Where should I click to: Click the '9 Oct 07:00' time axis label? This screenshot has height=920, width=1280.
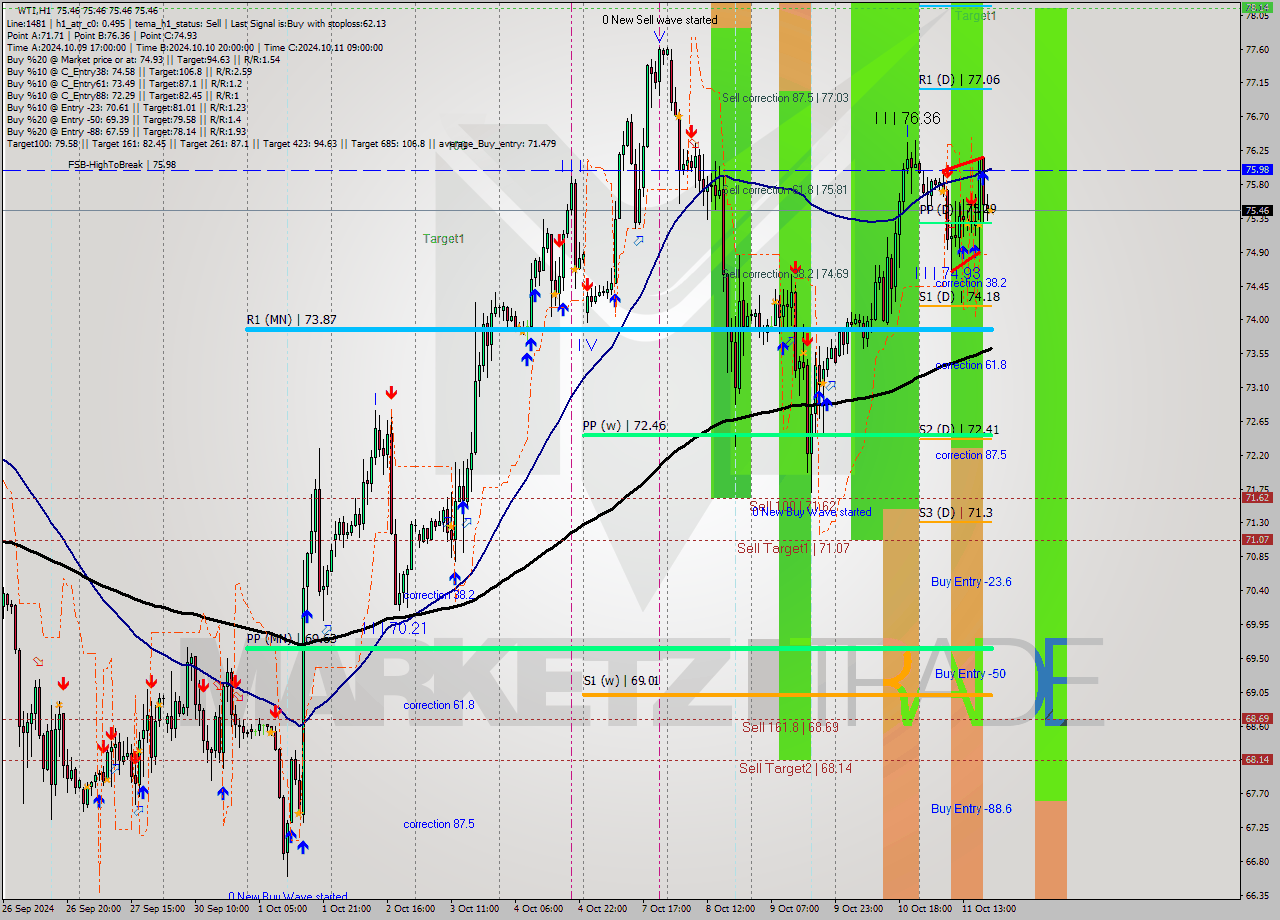click(x=795, y=909)
